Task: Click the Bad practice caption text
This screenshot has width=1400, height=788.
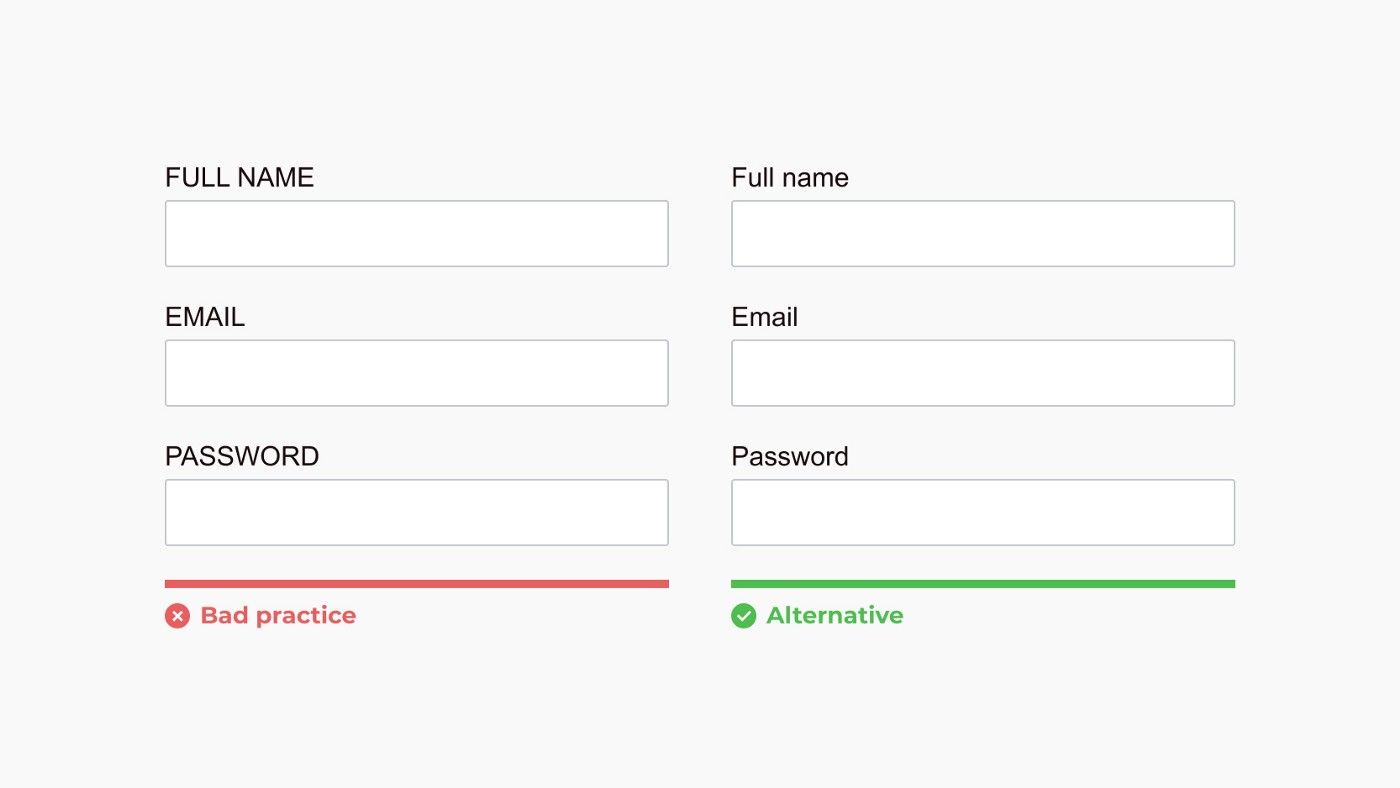Action: coord(278,616)
